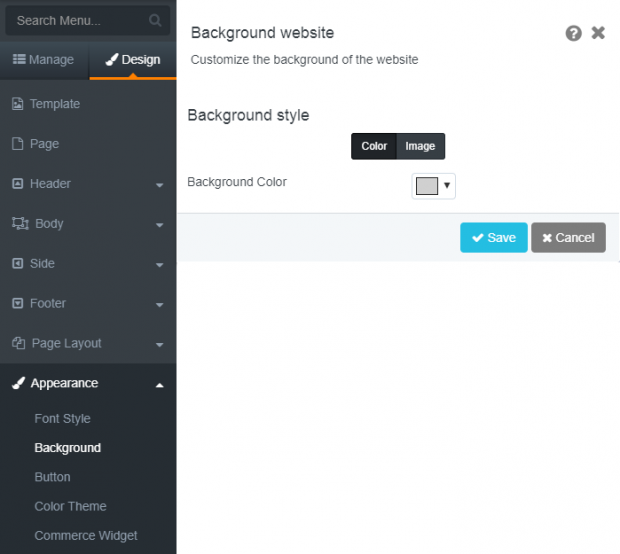The height and width of the screenshot is (554, 620).
Task: Open Button appearance settings
Action: click(x=52, y=477)
